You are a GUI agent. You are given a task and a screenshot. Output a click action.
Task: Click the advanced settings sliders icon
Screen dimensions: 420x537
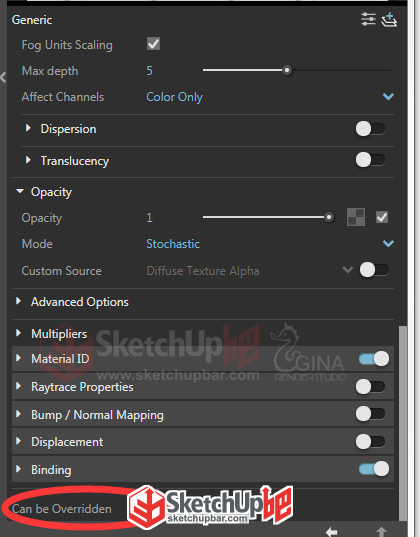(x=368, y=19)
